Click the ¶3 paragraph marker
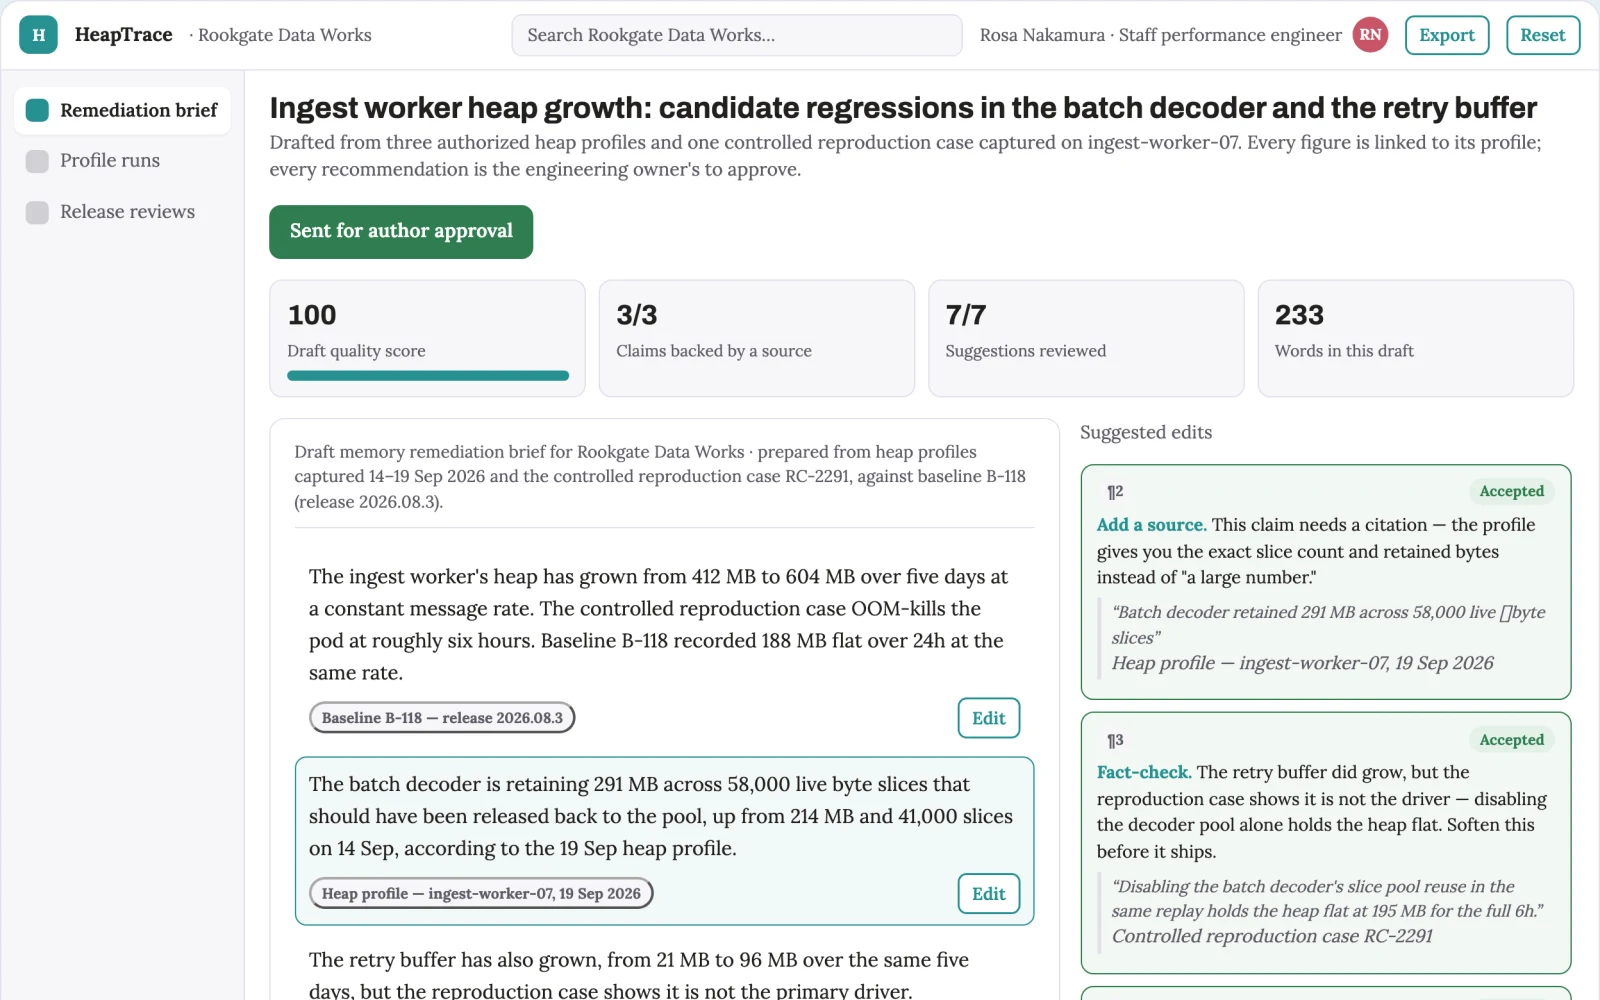 click(x=1115, y=741)
